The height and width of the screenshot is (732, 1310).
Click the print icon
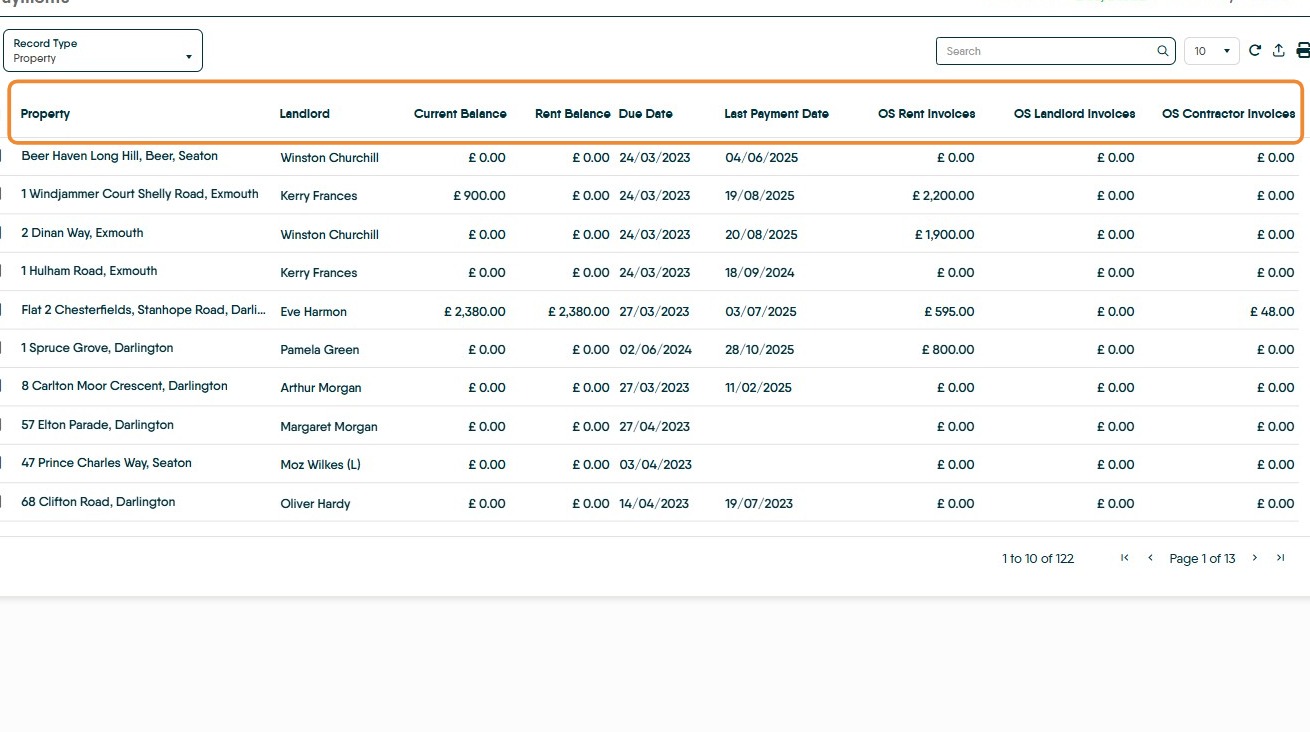(x=1302, y=51)
